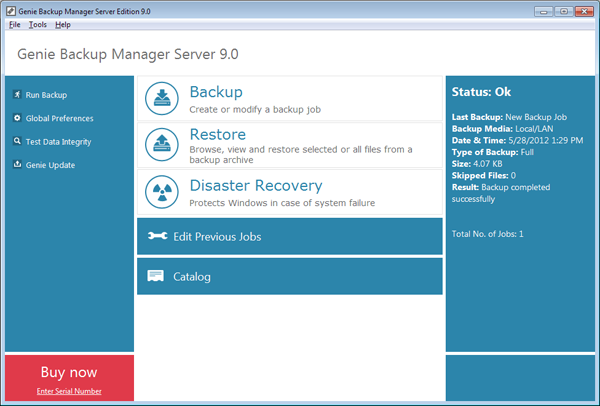Click the running man icon in sidebar
This screenshot has height=406, width=600.
17,95
